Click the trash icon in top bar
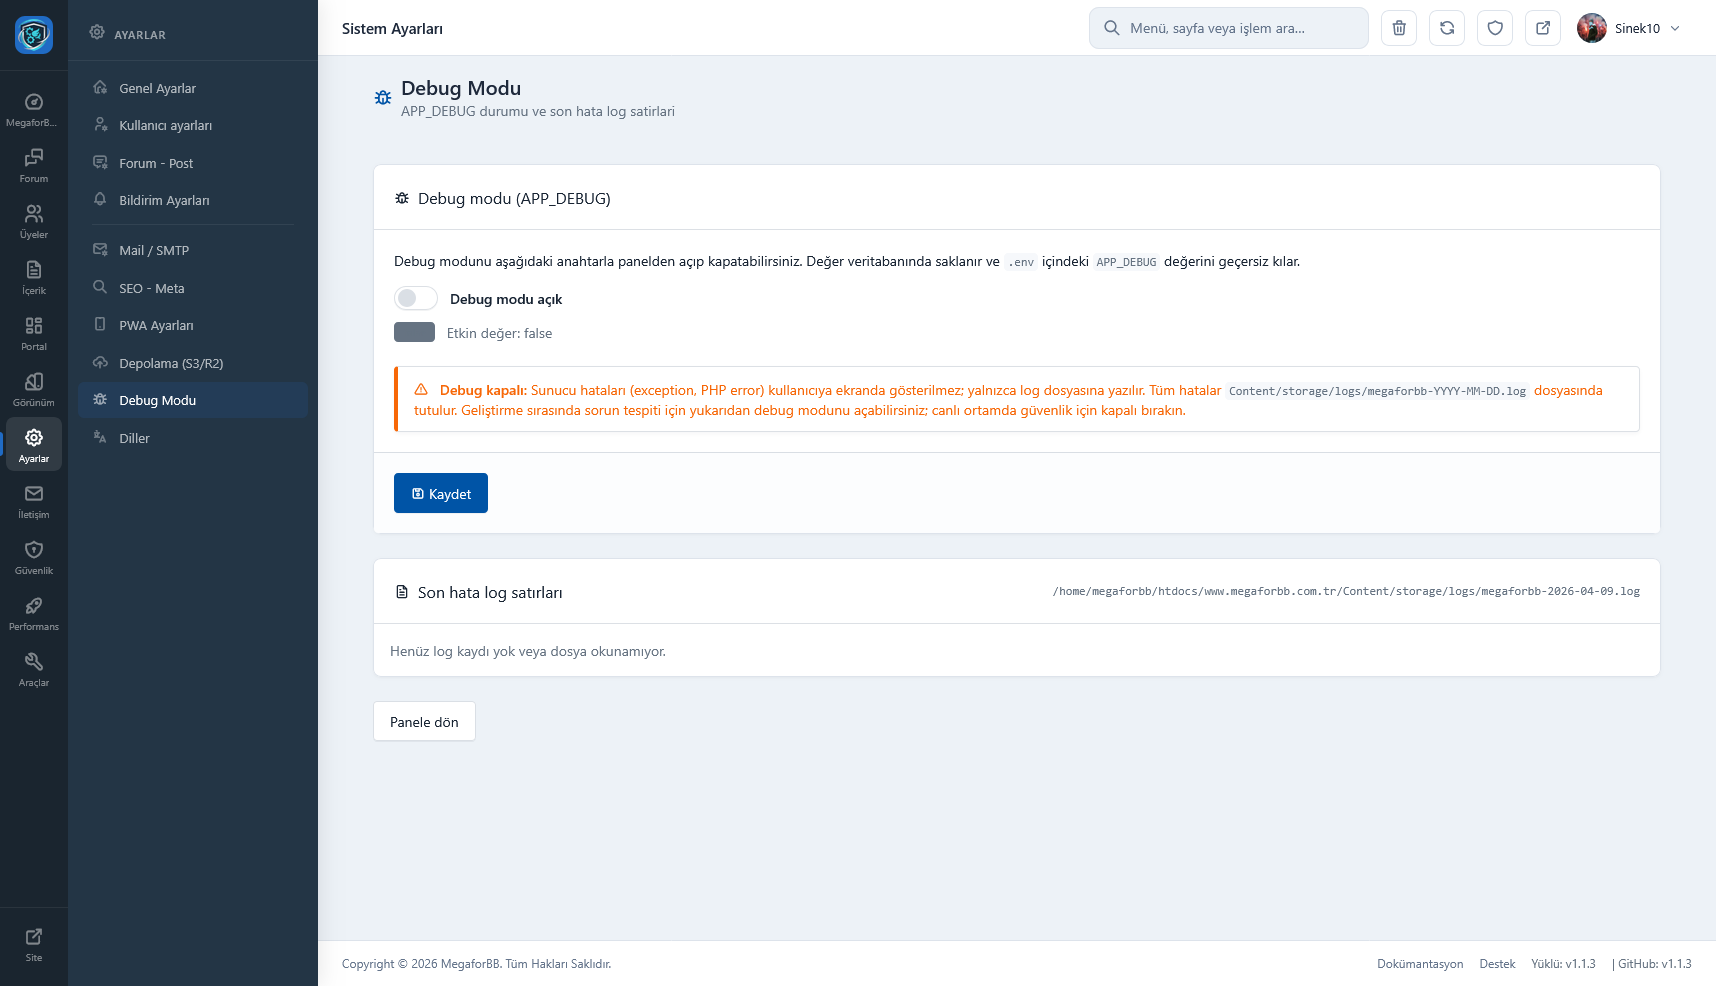1716x986 pixels. 1399,28
